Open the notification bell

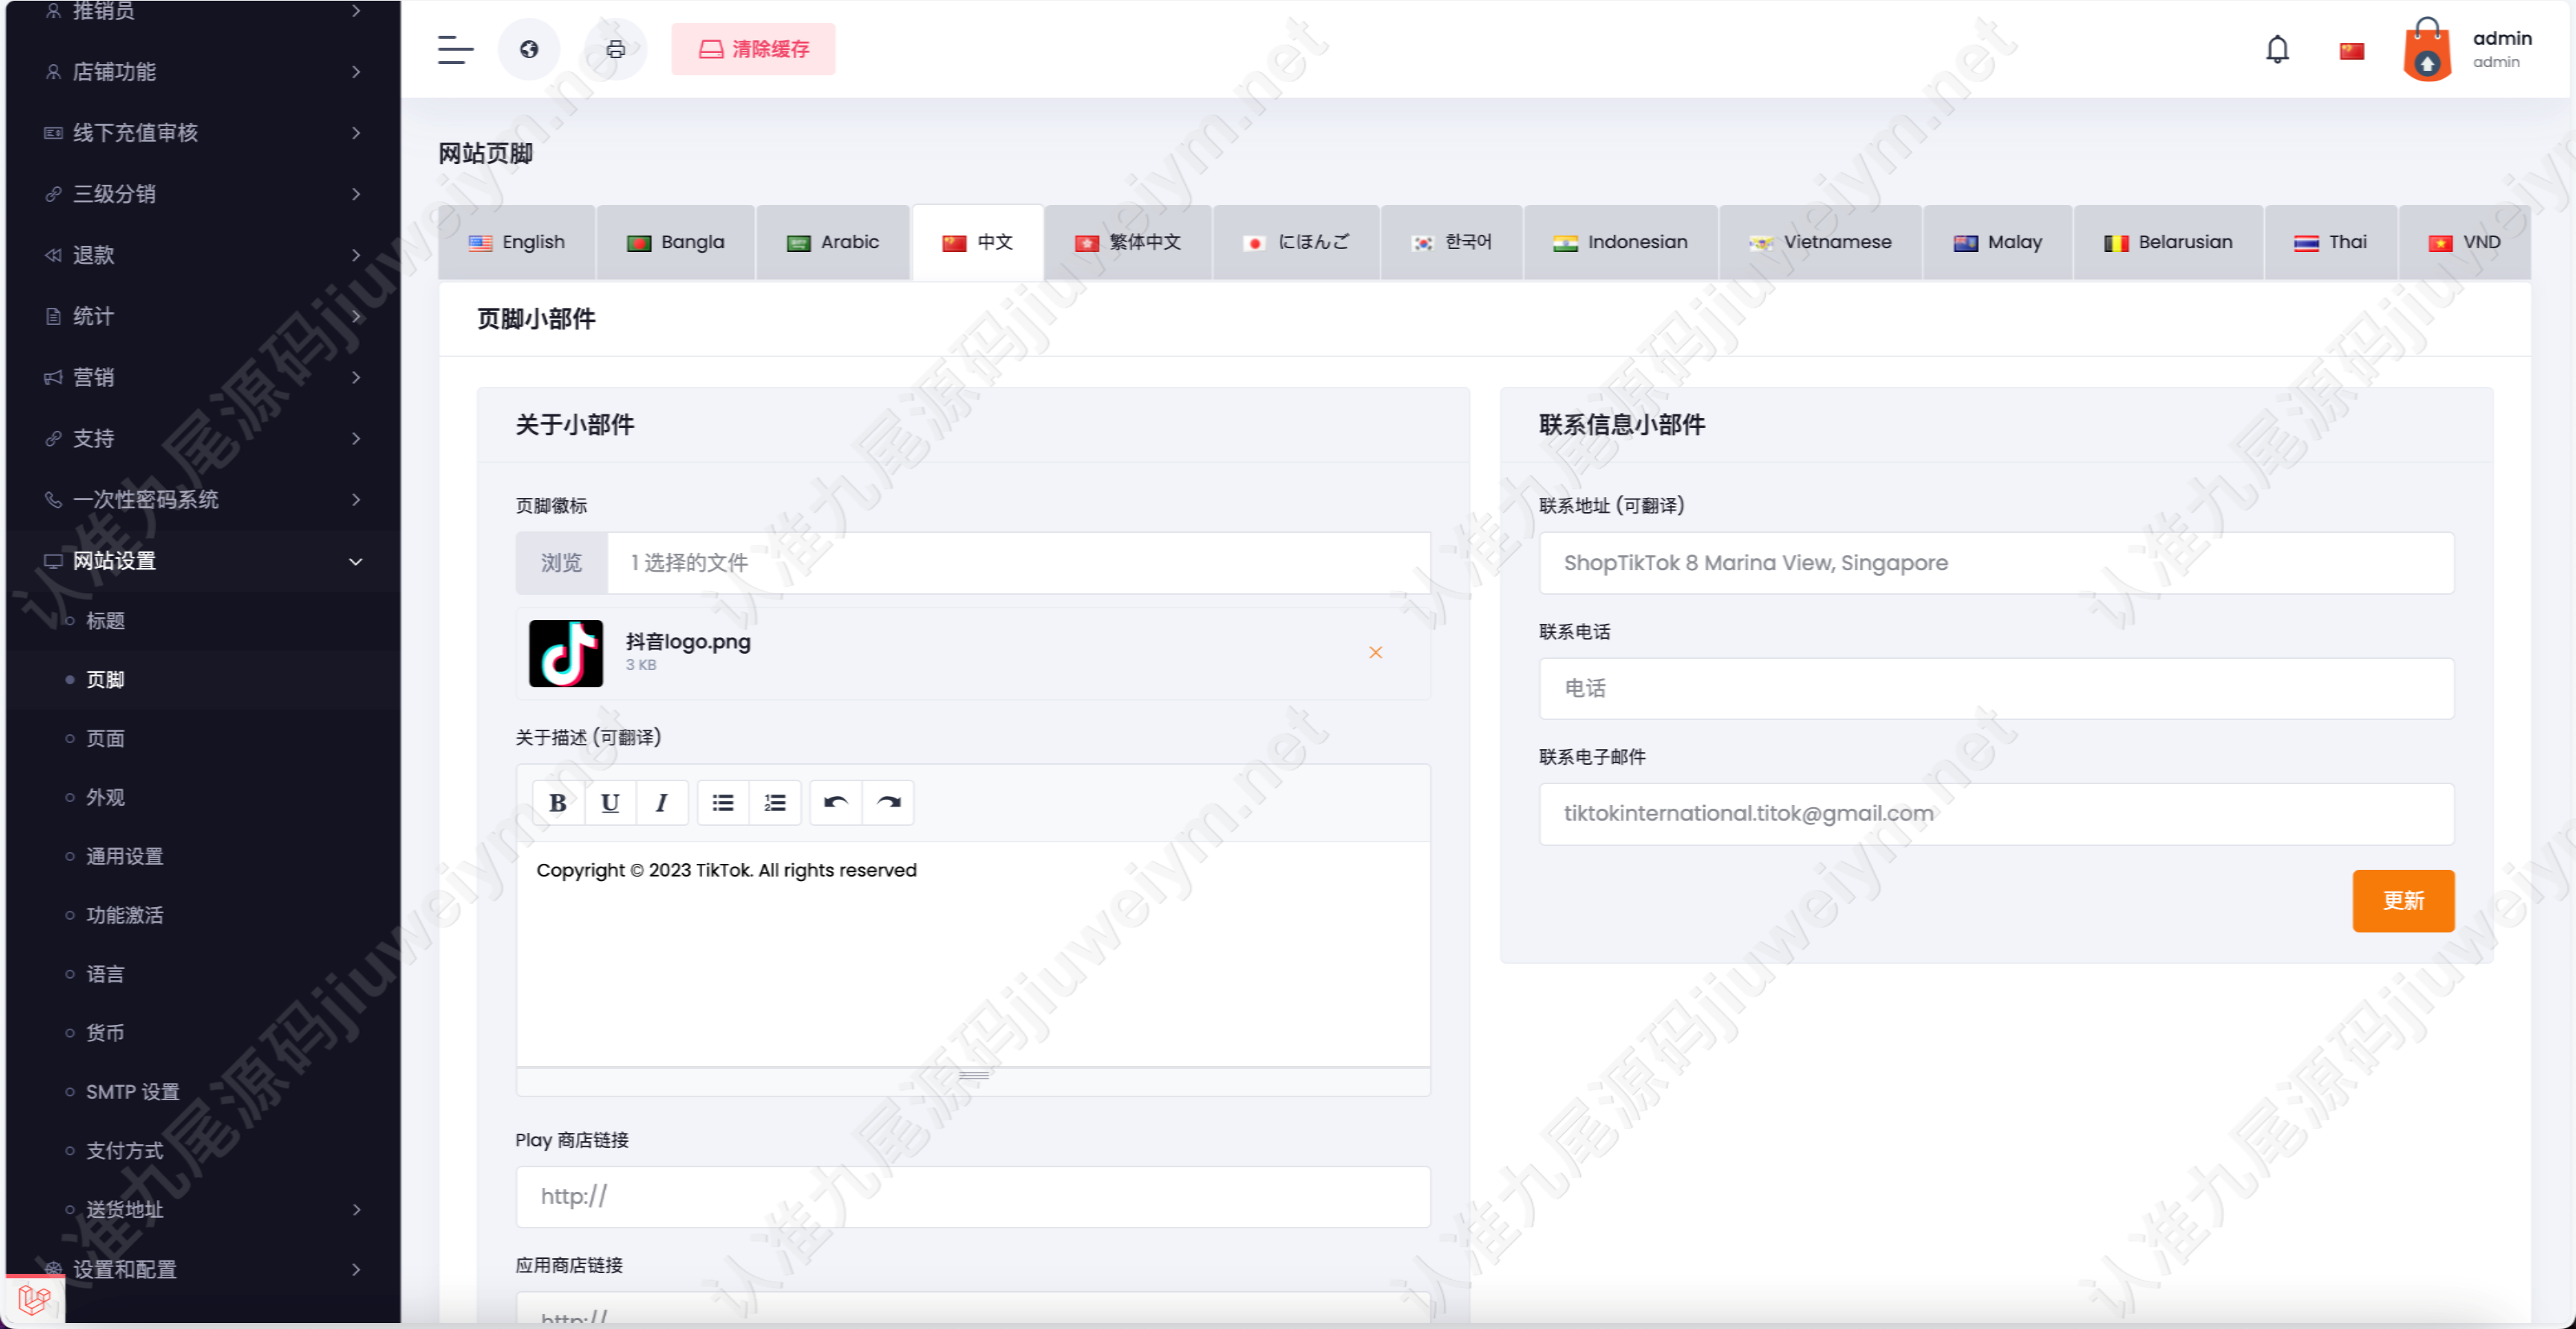click(x=2277, y=49)
